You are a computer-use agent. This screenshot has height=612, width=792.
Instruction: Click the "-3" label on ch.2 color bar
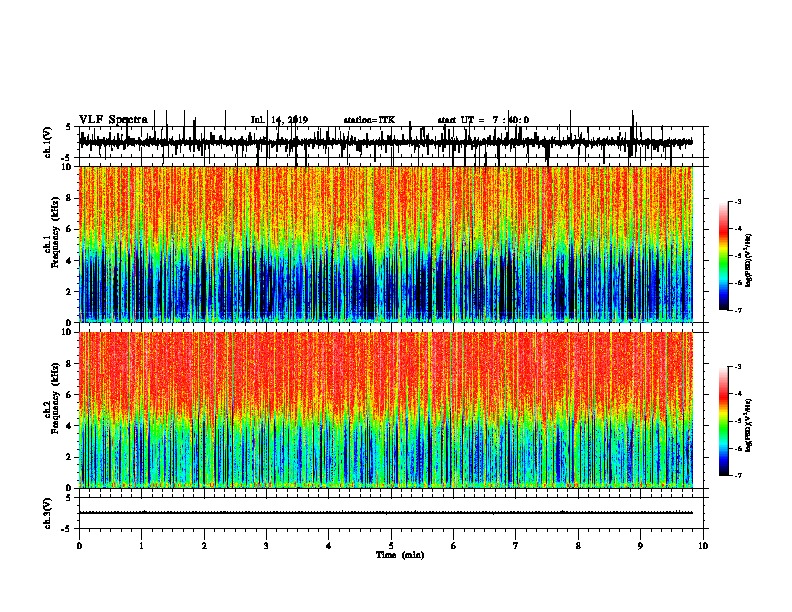click(737, 367)
